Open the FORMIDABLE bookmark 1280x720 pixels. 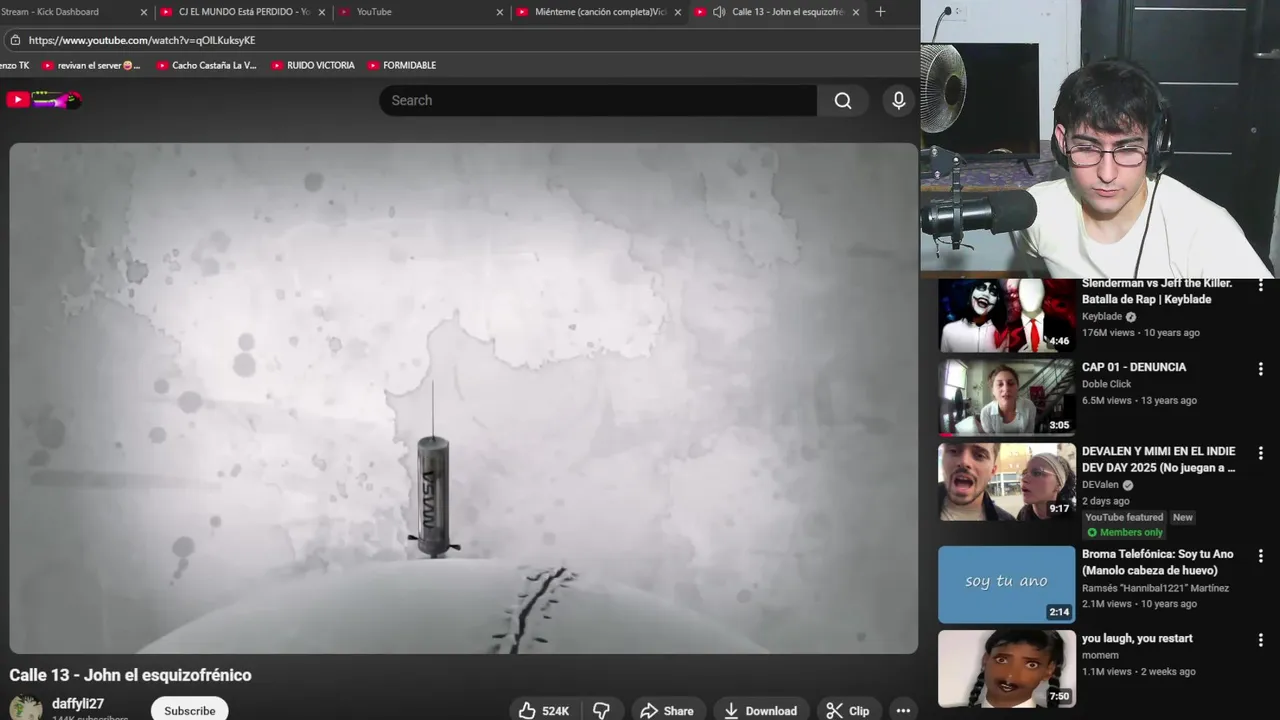[x=401, y=65]
